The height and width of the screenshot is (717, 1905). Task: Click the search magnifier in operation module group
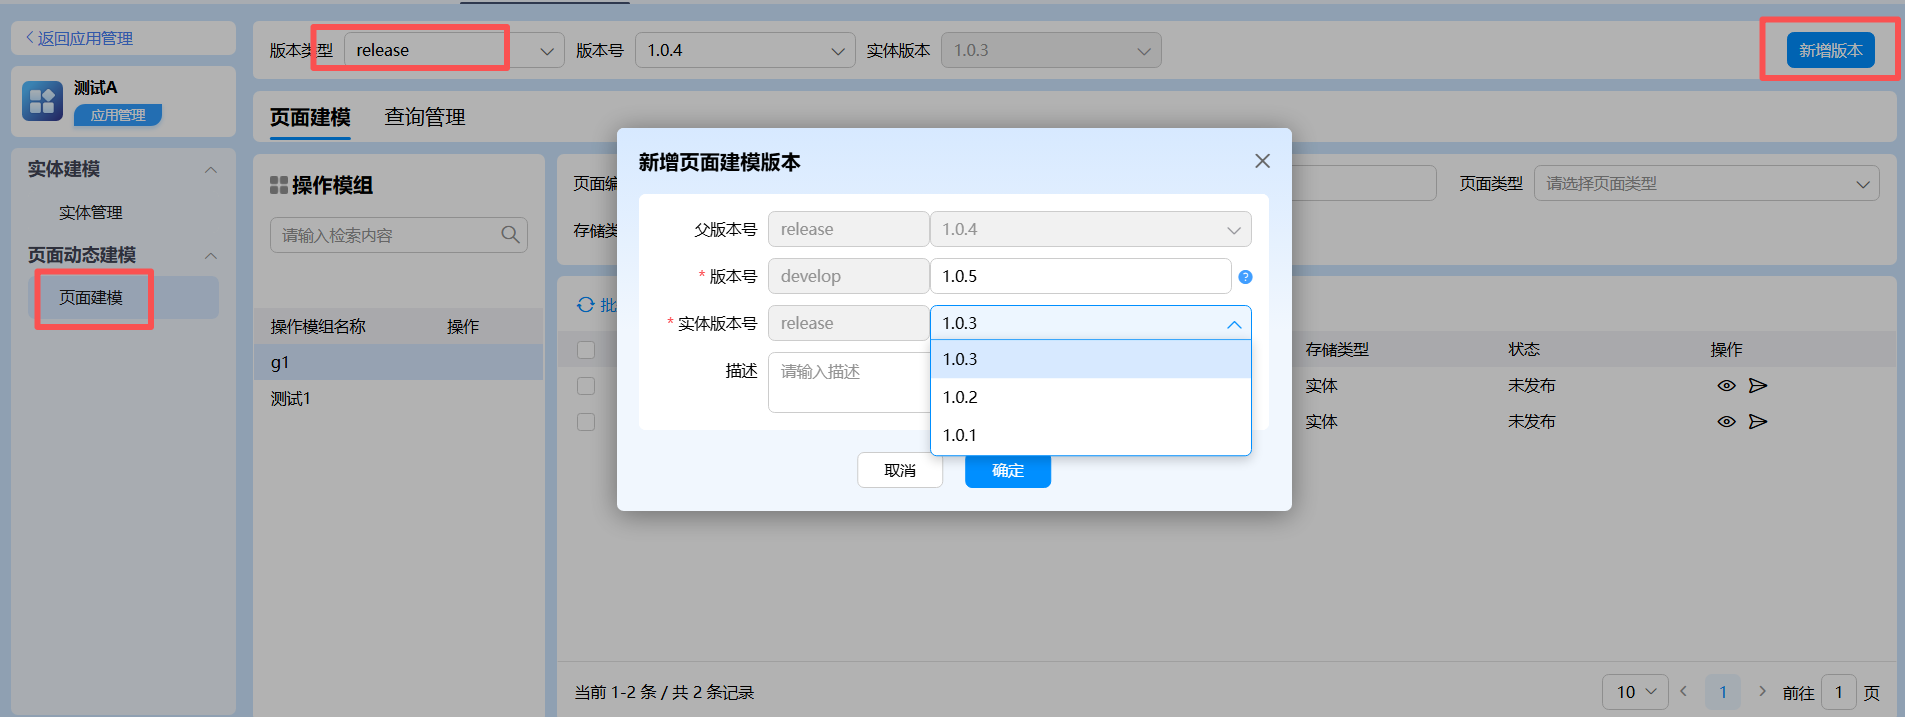[x=510, y=235]
